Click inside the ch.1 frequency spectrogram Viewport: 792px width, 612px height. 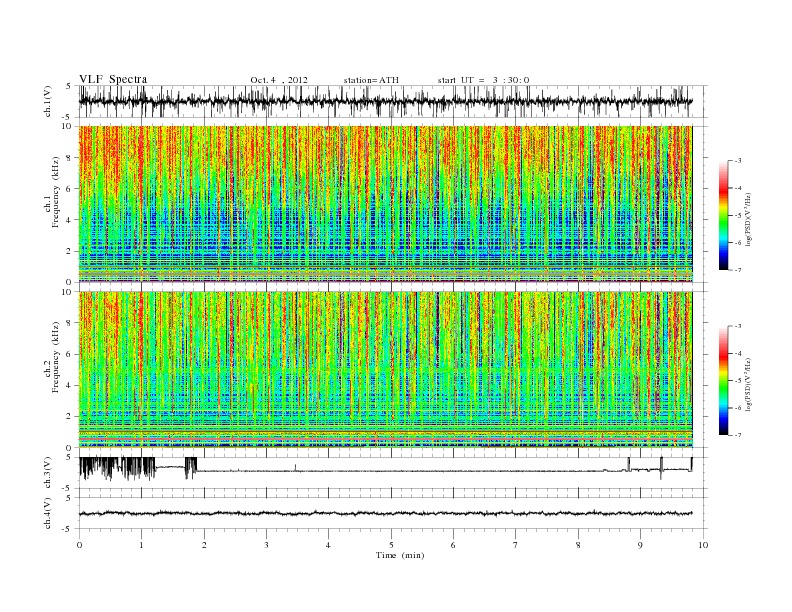click(x=385, y=204)
